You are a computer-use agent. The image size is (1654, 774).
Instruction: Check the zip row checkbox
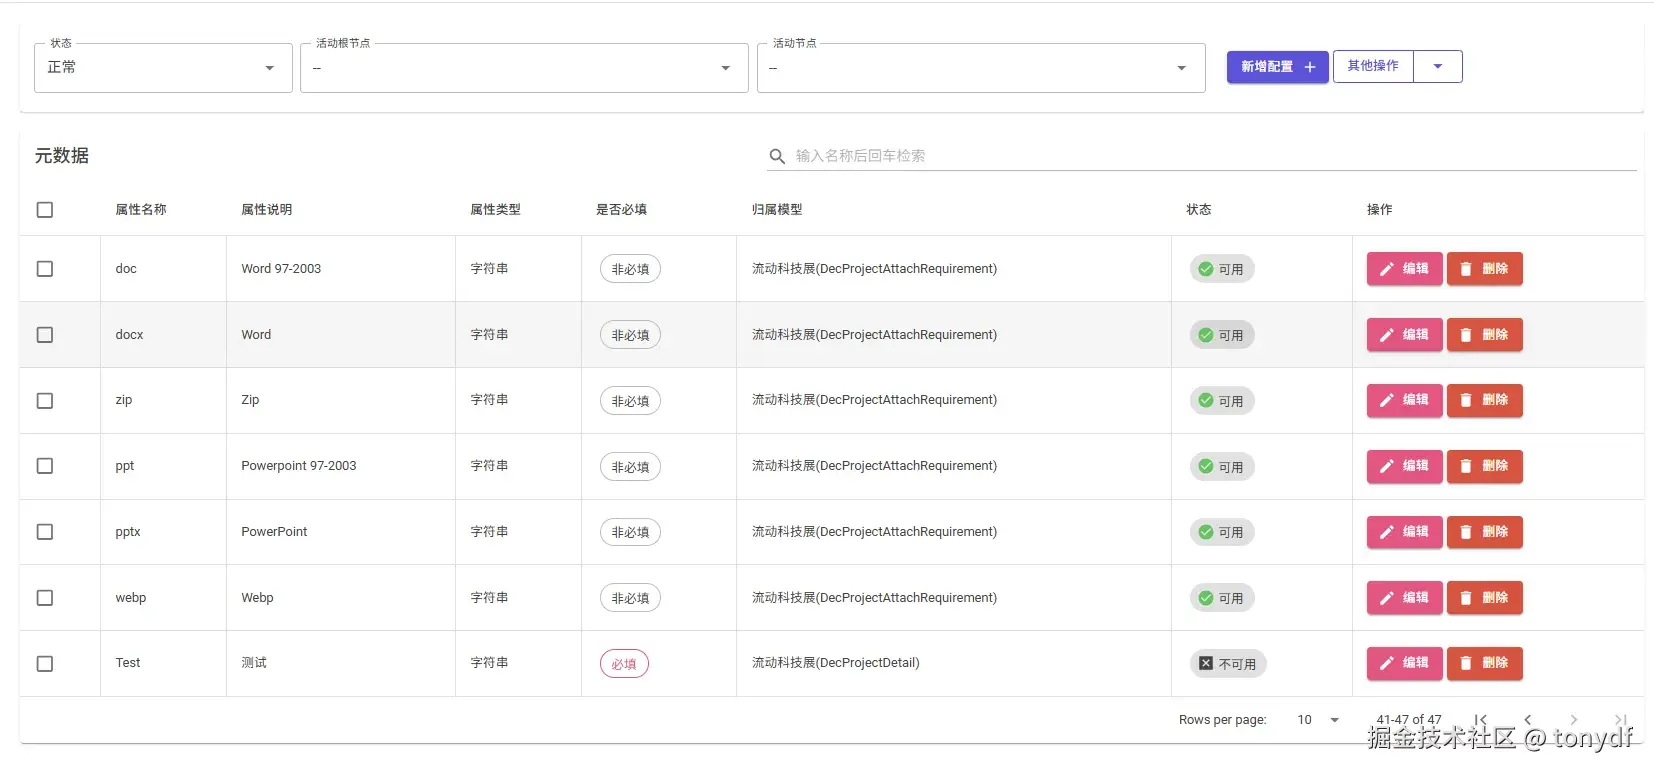pos(45,401)
